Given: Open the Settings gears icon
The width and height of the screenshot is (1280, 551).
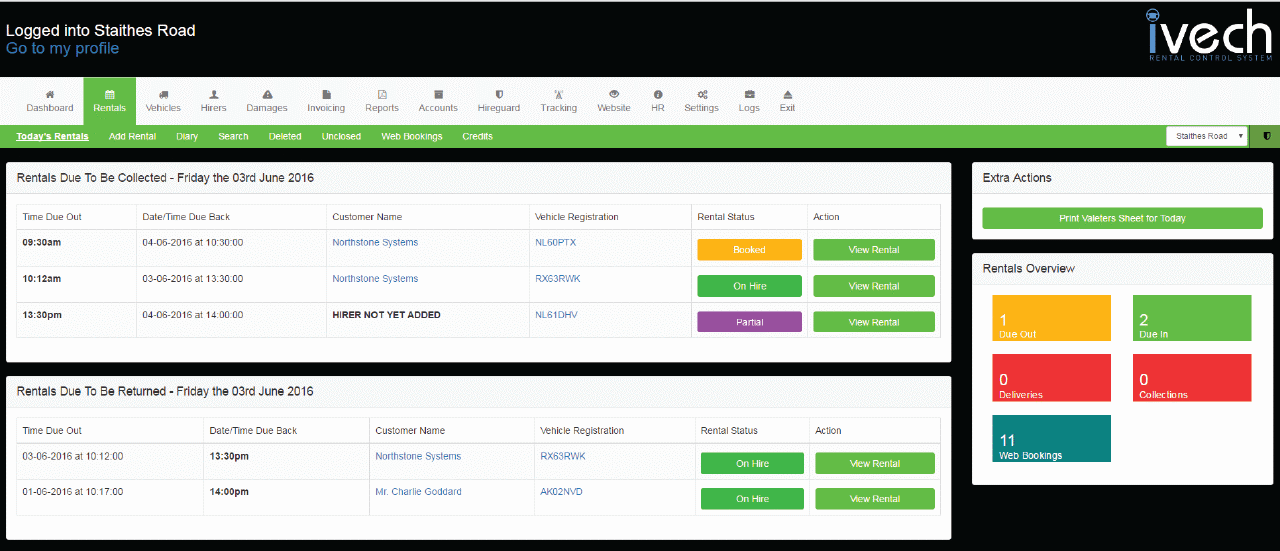Looking at the screenshot, I should [x=701, y=94].
